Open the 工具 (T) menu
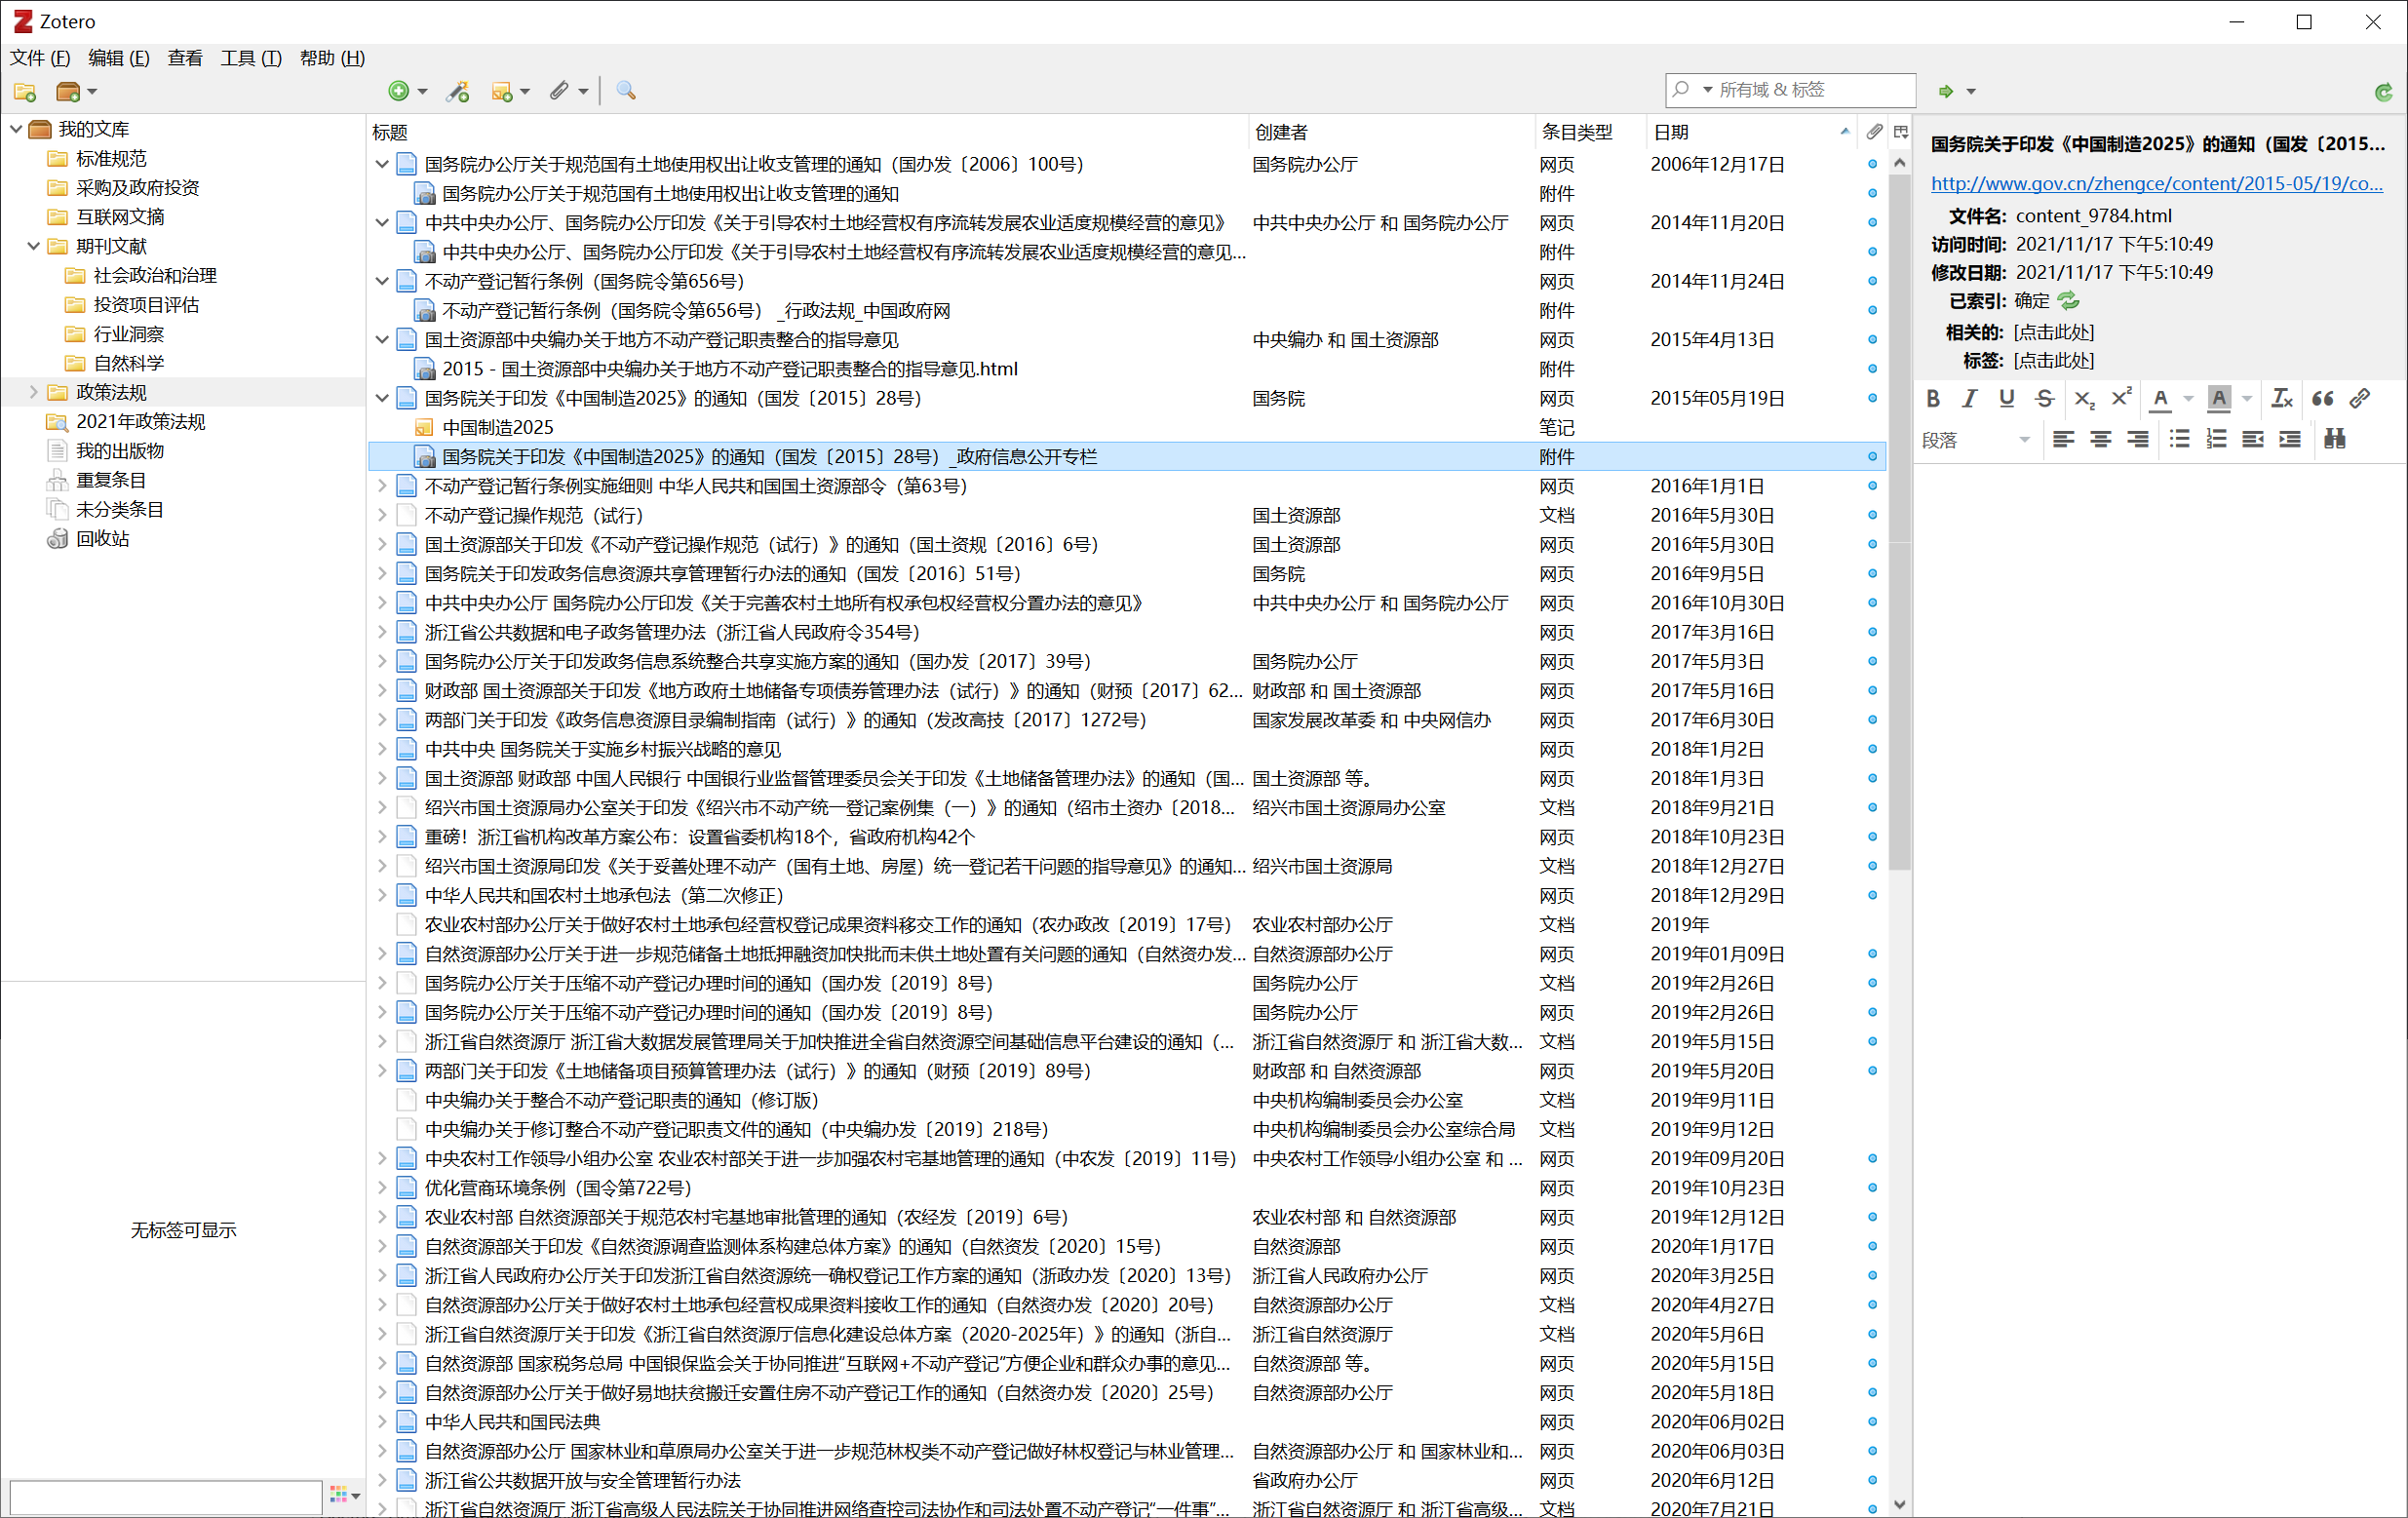Image resolution: width=2408 pixels, height=1518 pixels. (x=250, y=58)
